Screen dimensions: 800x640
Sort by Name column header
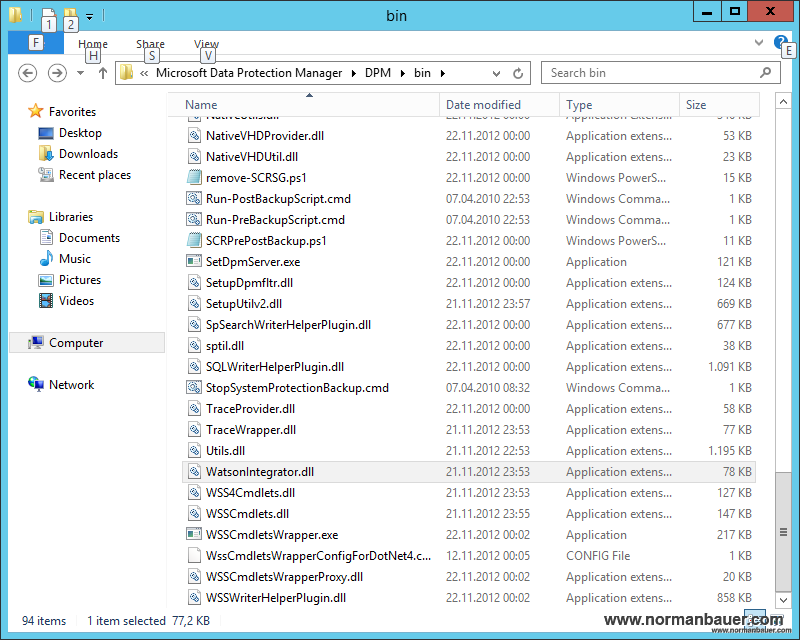pyautogui.click(x=304, y=105)
